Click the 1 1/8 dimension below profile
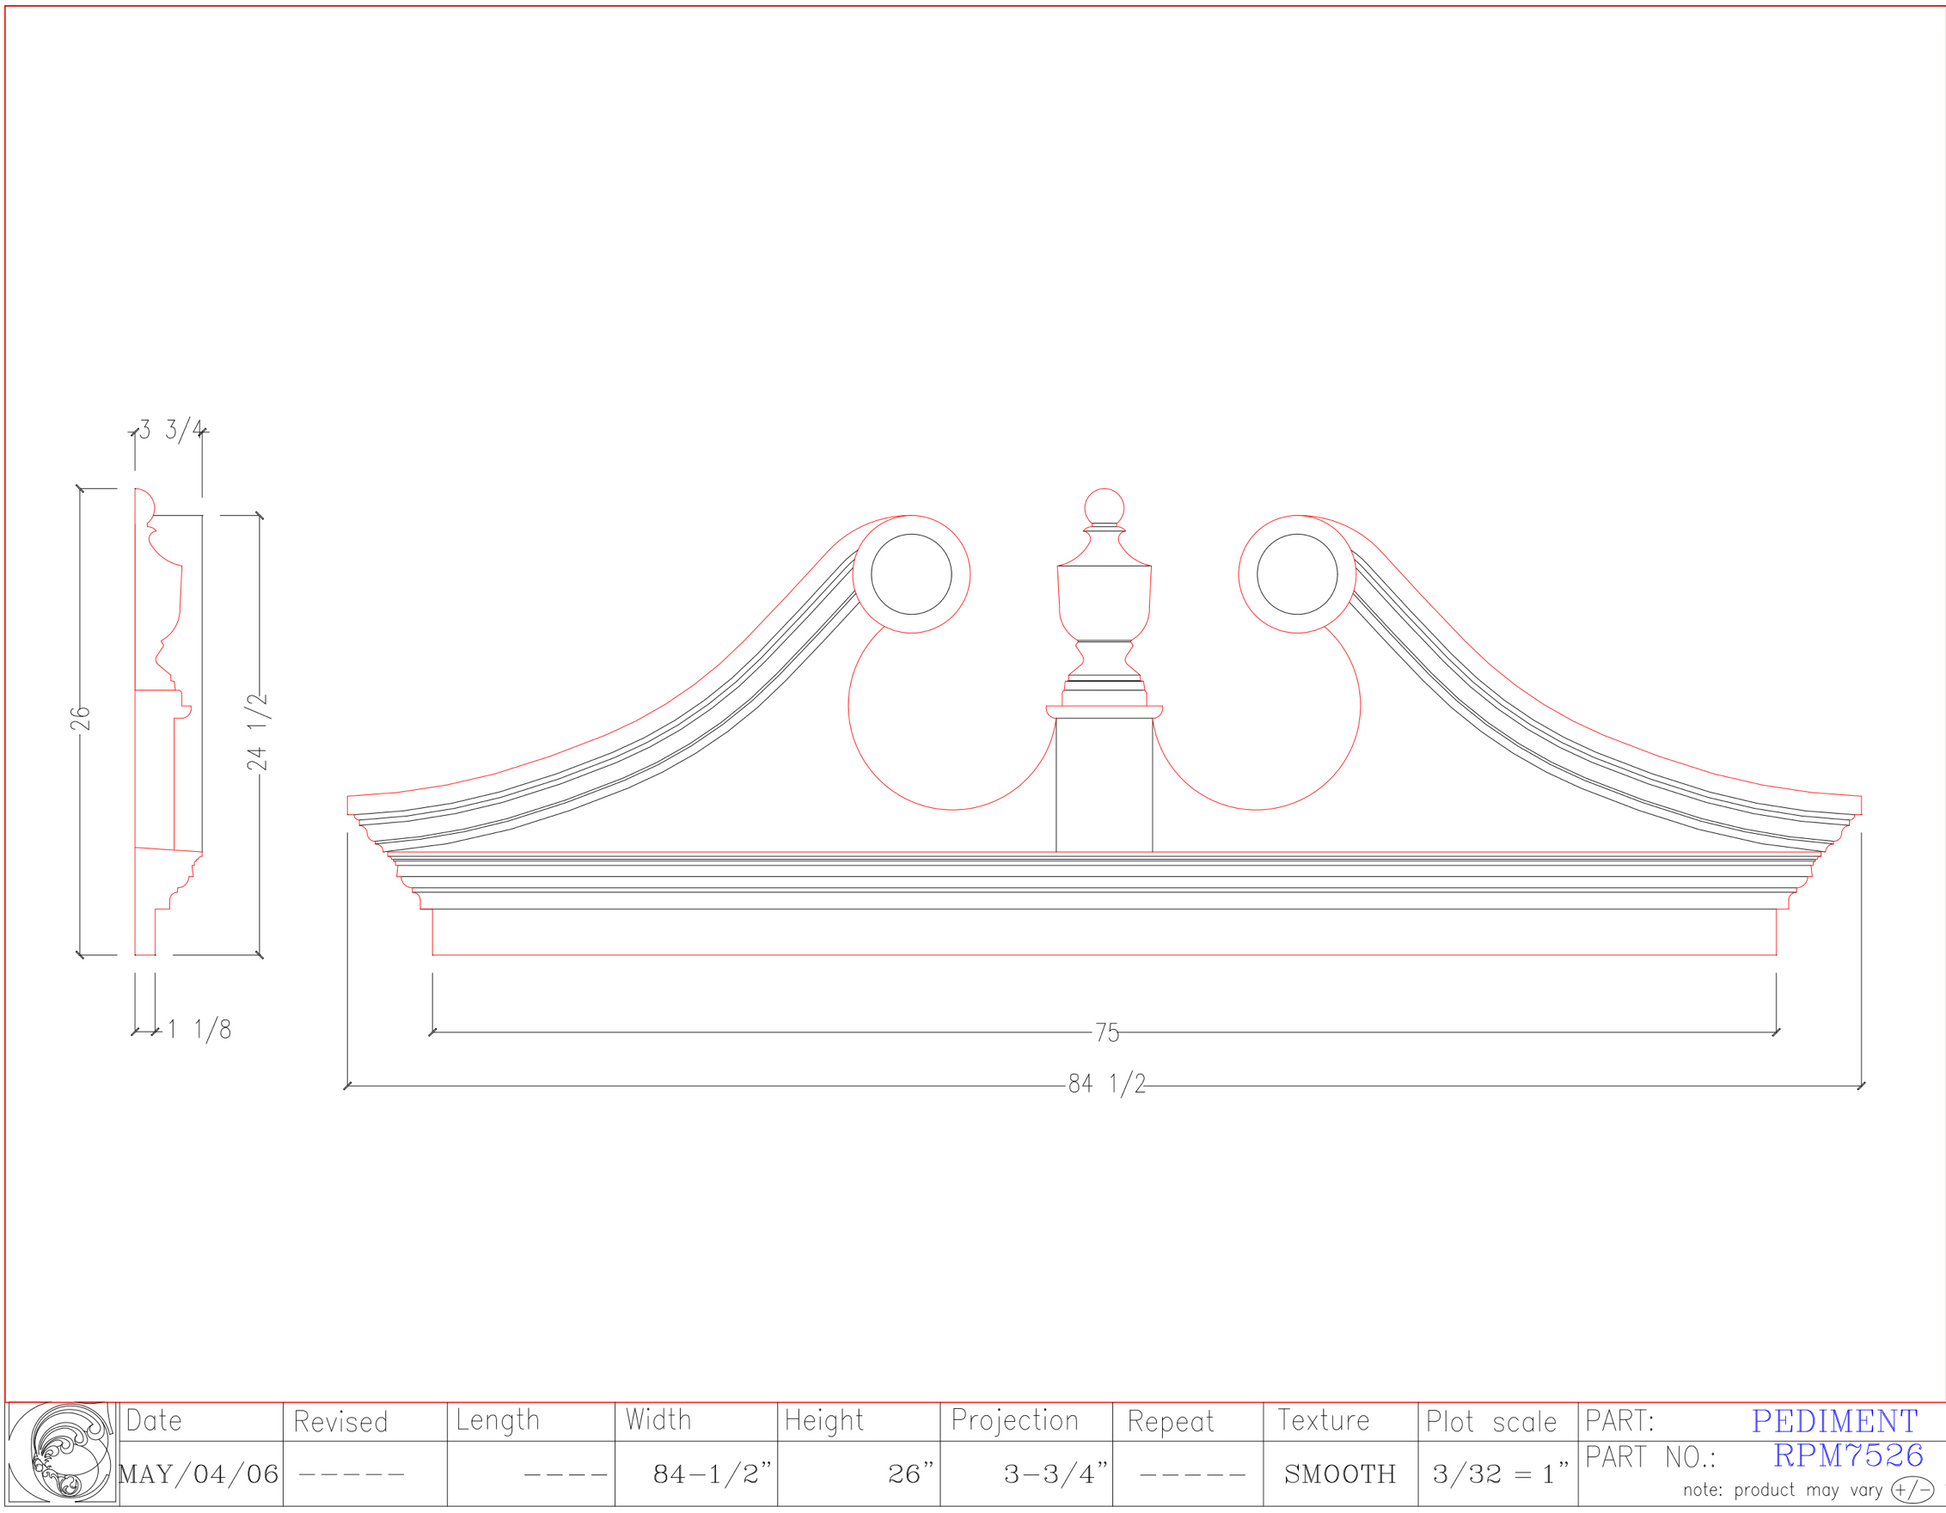This screenshot has height=1513, width=1946. [x=199, y=1030]
